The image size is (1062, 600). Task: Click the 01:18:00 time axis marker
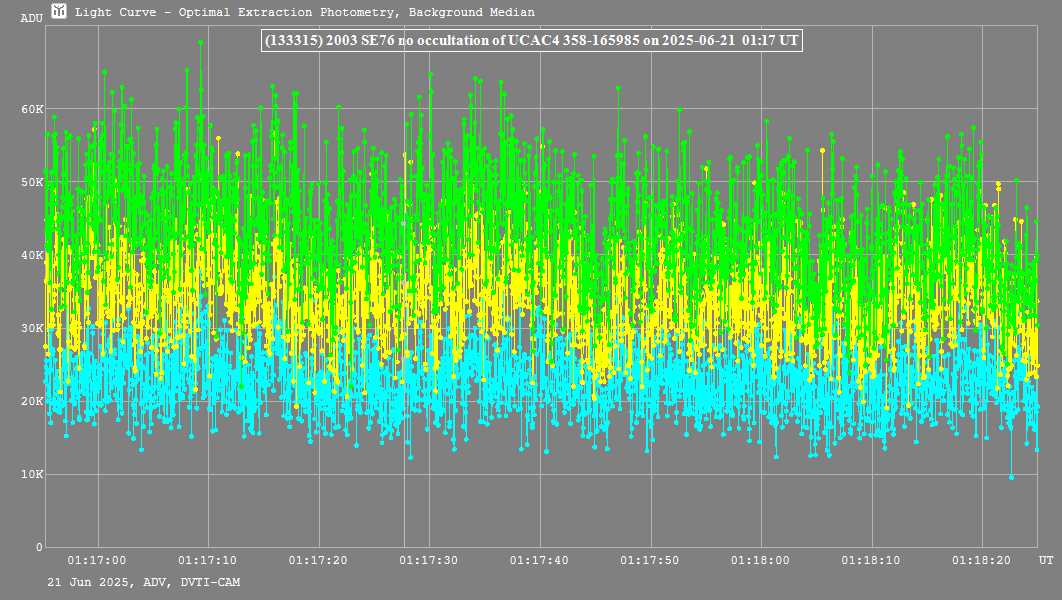tap(761, 561)
